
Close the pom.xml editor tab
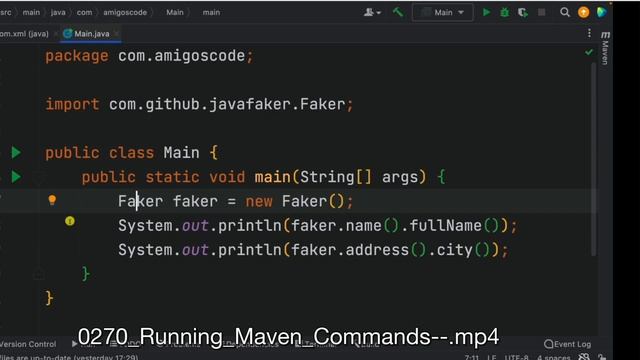[x=56, y=34]
